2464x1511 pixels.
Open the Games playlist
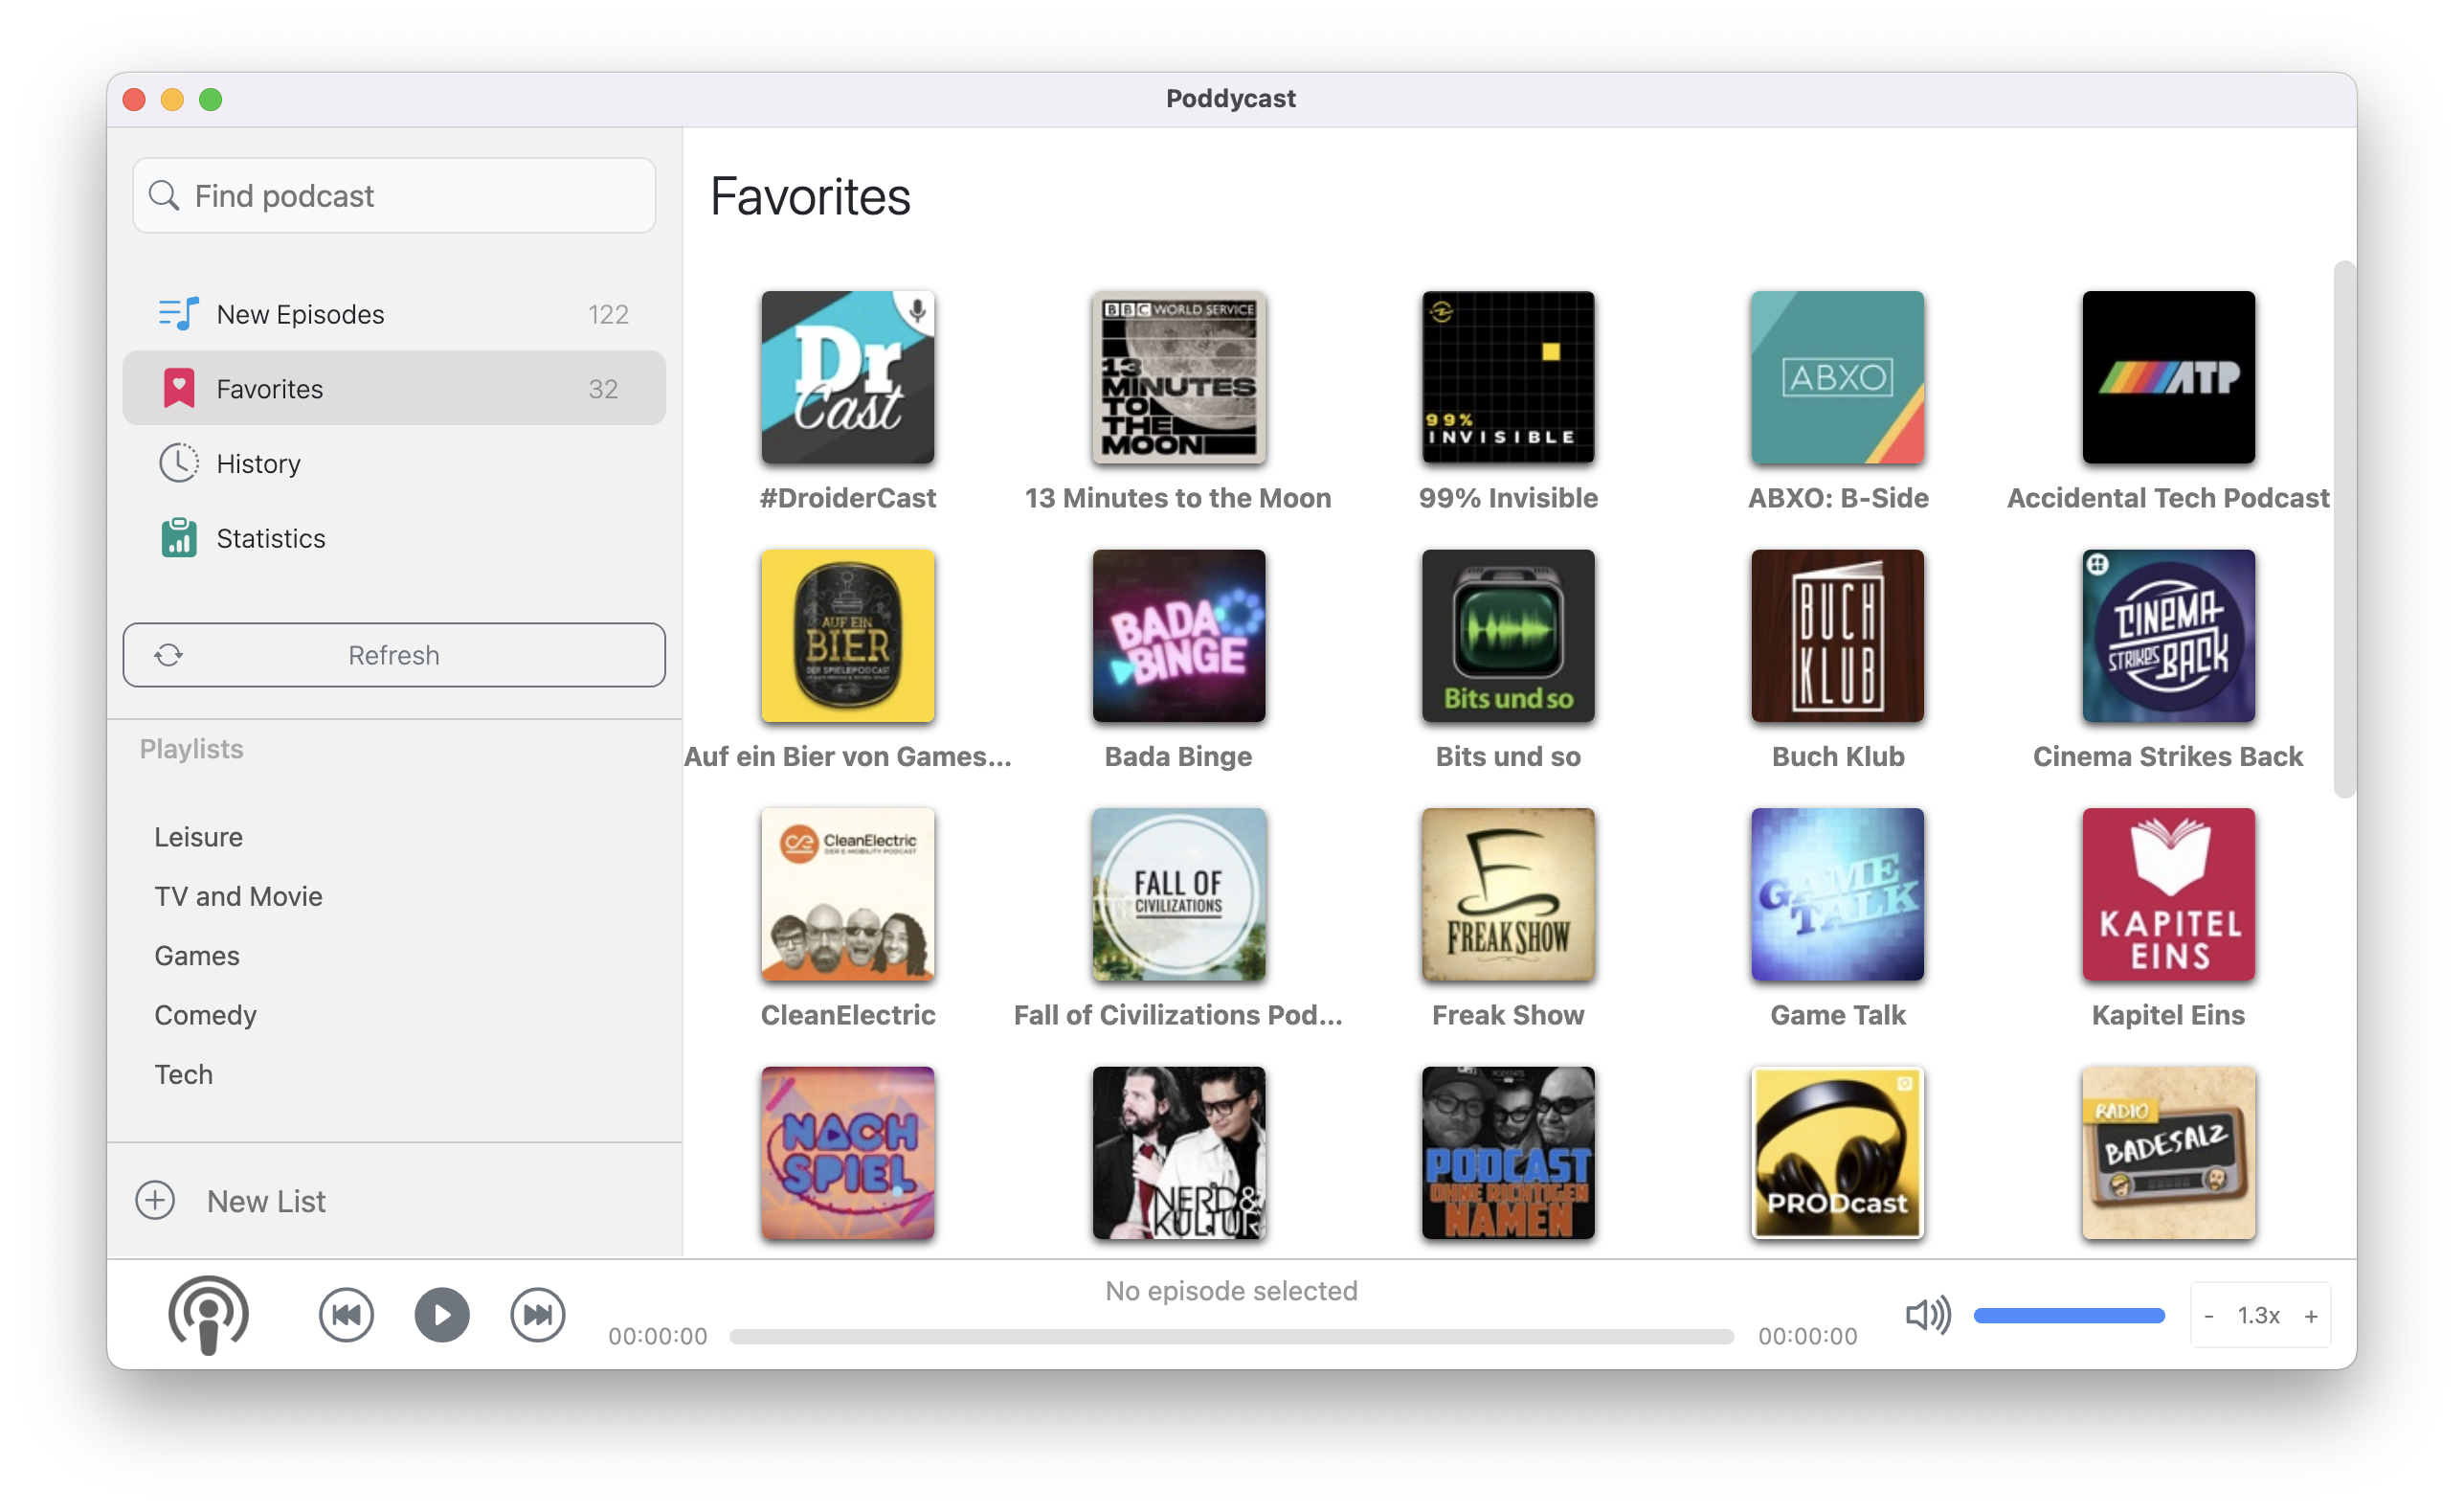[197, 955]
